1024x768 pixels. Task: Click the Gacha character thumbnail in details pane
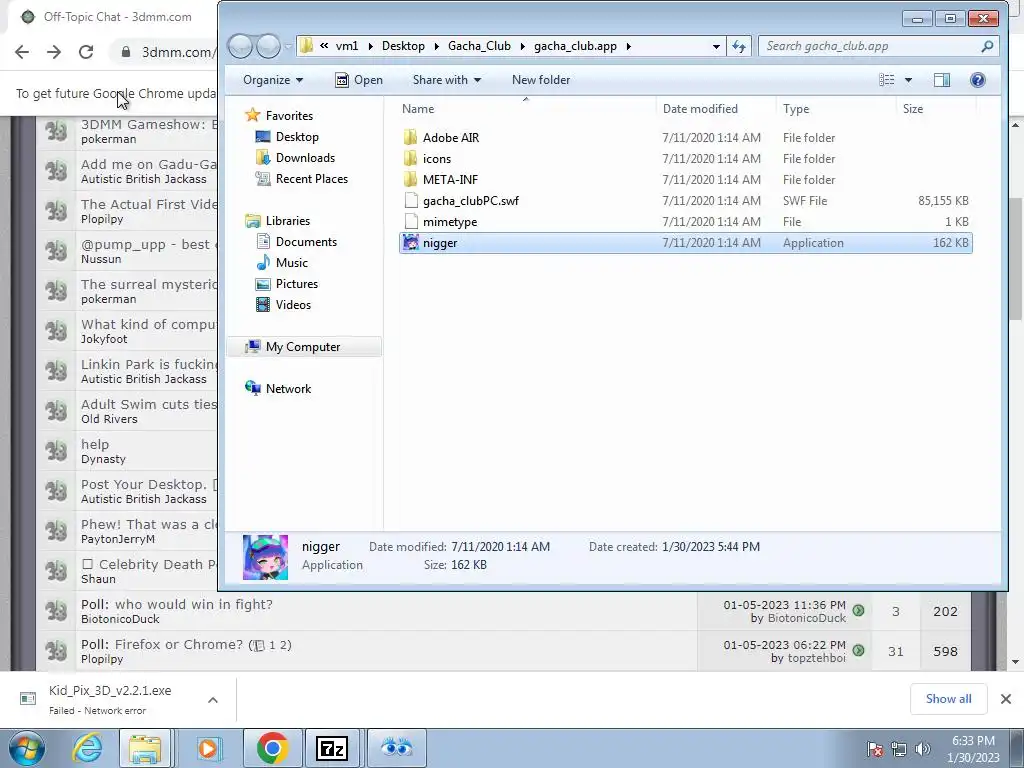tap(265, 557)
